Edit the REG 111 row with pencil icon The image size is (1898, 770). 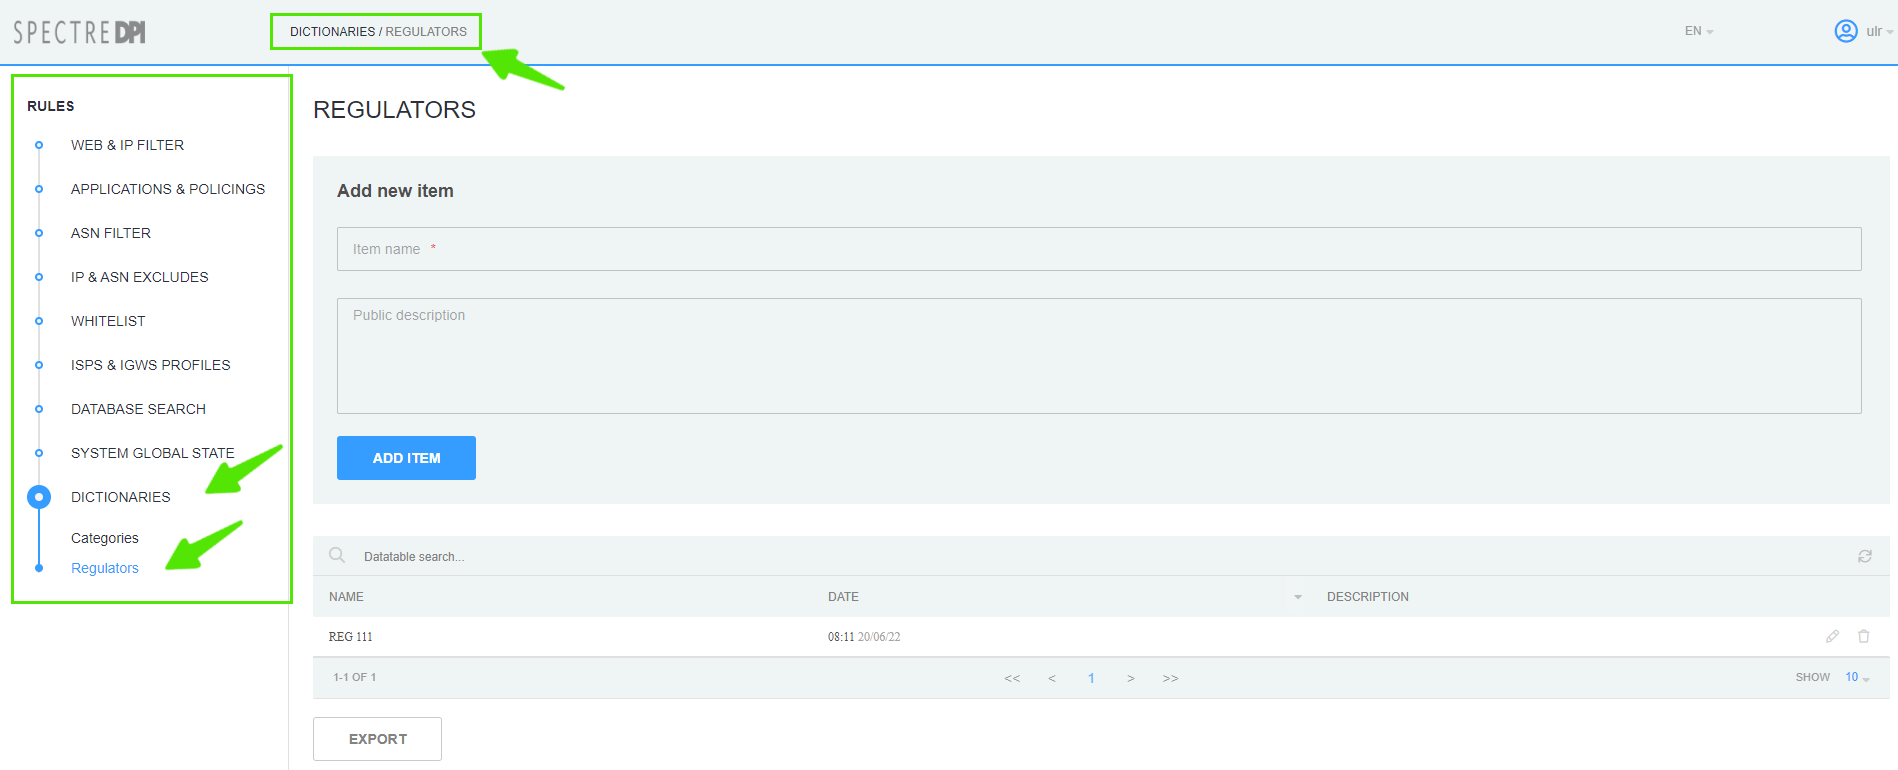coord(1832,636)
